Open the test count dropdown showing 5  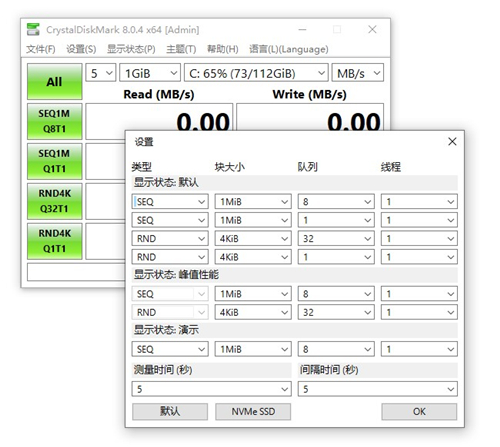[x=101, y=73]
